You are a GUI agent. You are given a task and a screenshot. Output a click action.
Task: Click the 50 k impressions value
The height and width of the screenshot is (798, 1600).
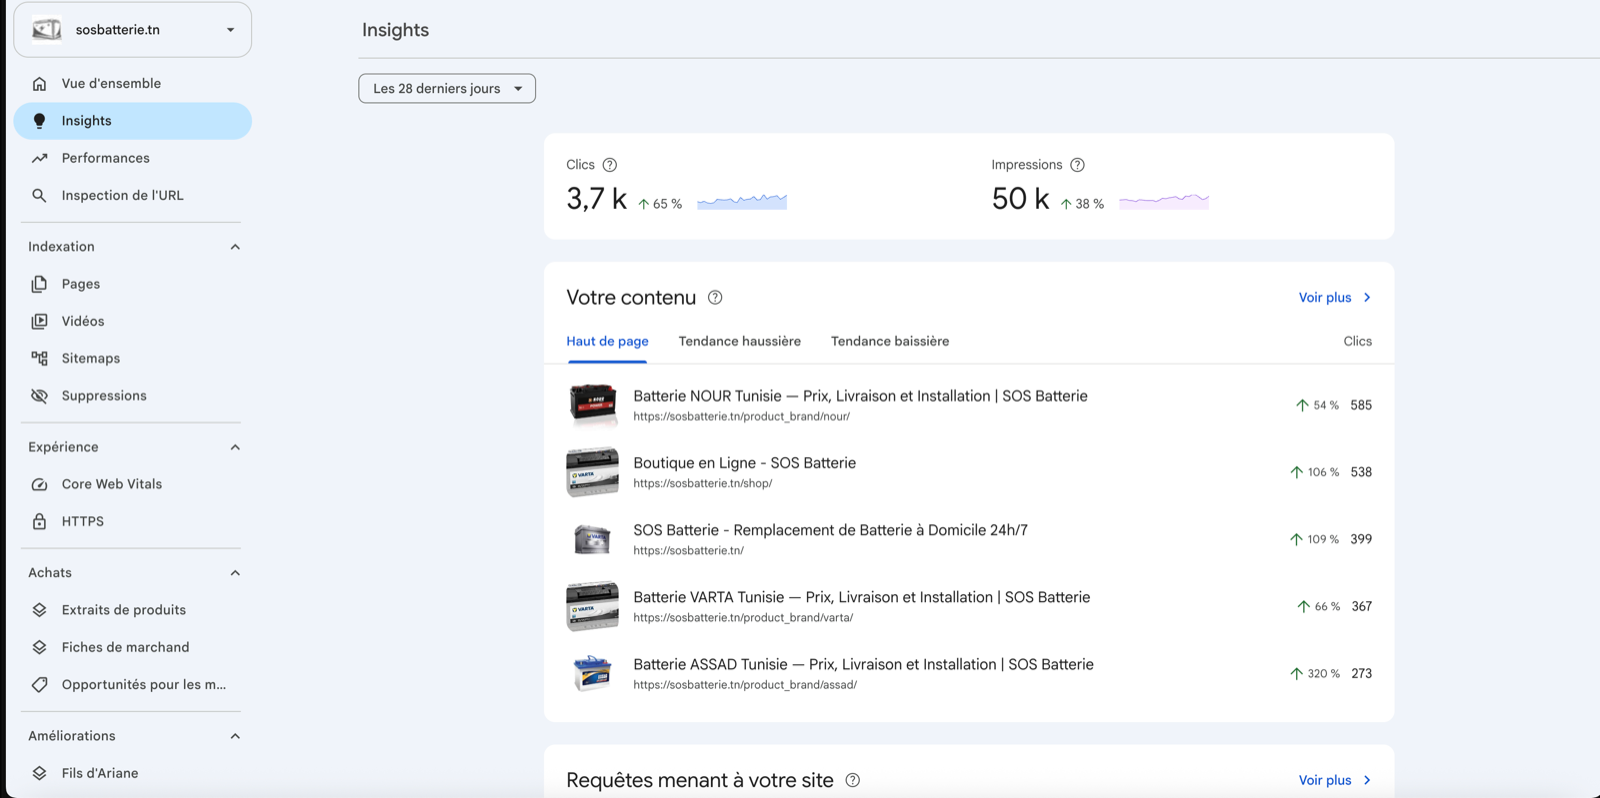(1020, 199)
